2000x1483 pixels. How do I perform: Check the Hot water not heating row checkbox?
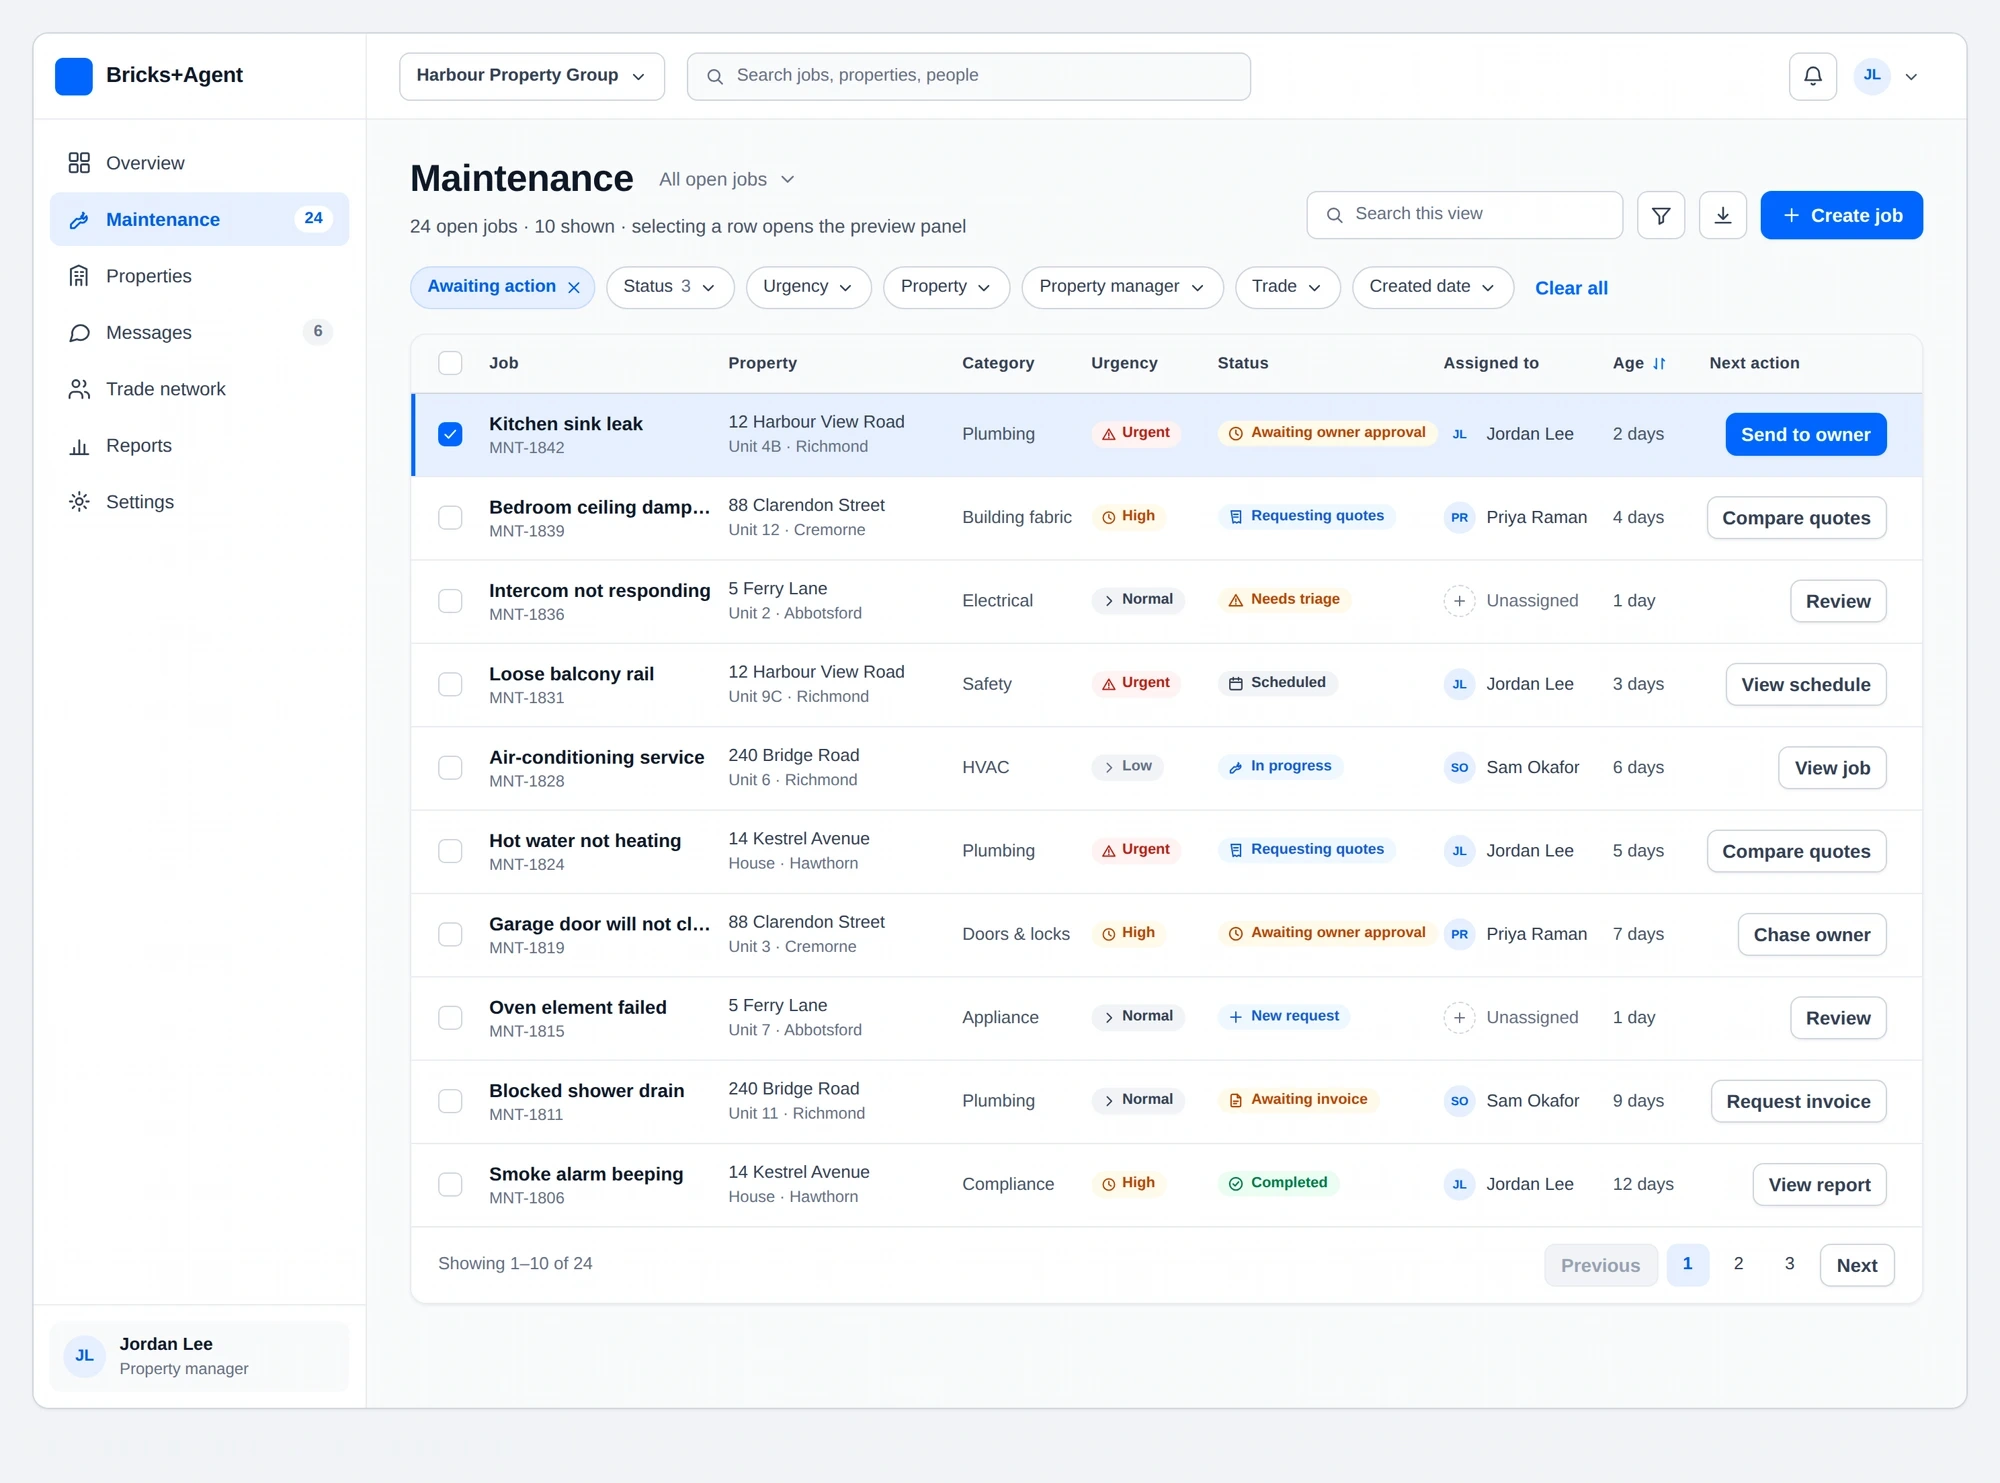pos(450,851)
